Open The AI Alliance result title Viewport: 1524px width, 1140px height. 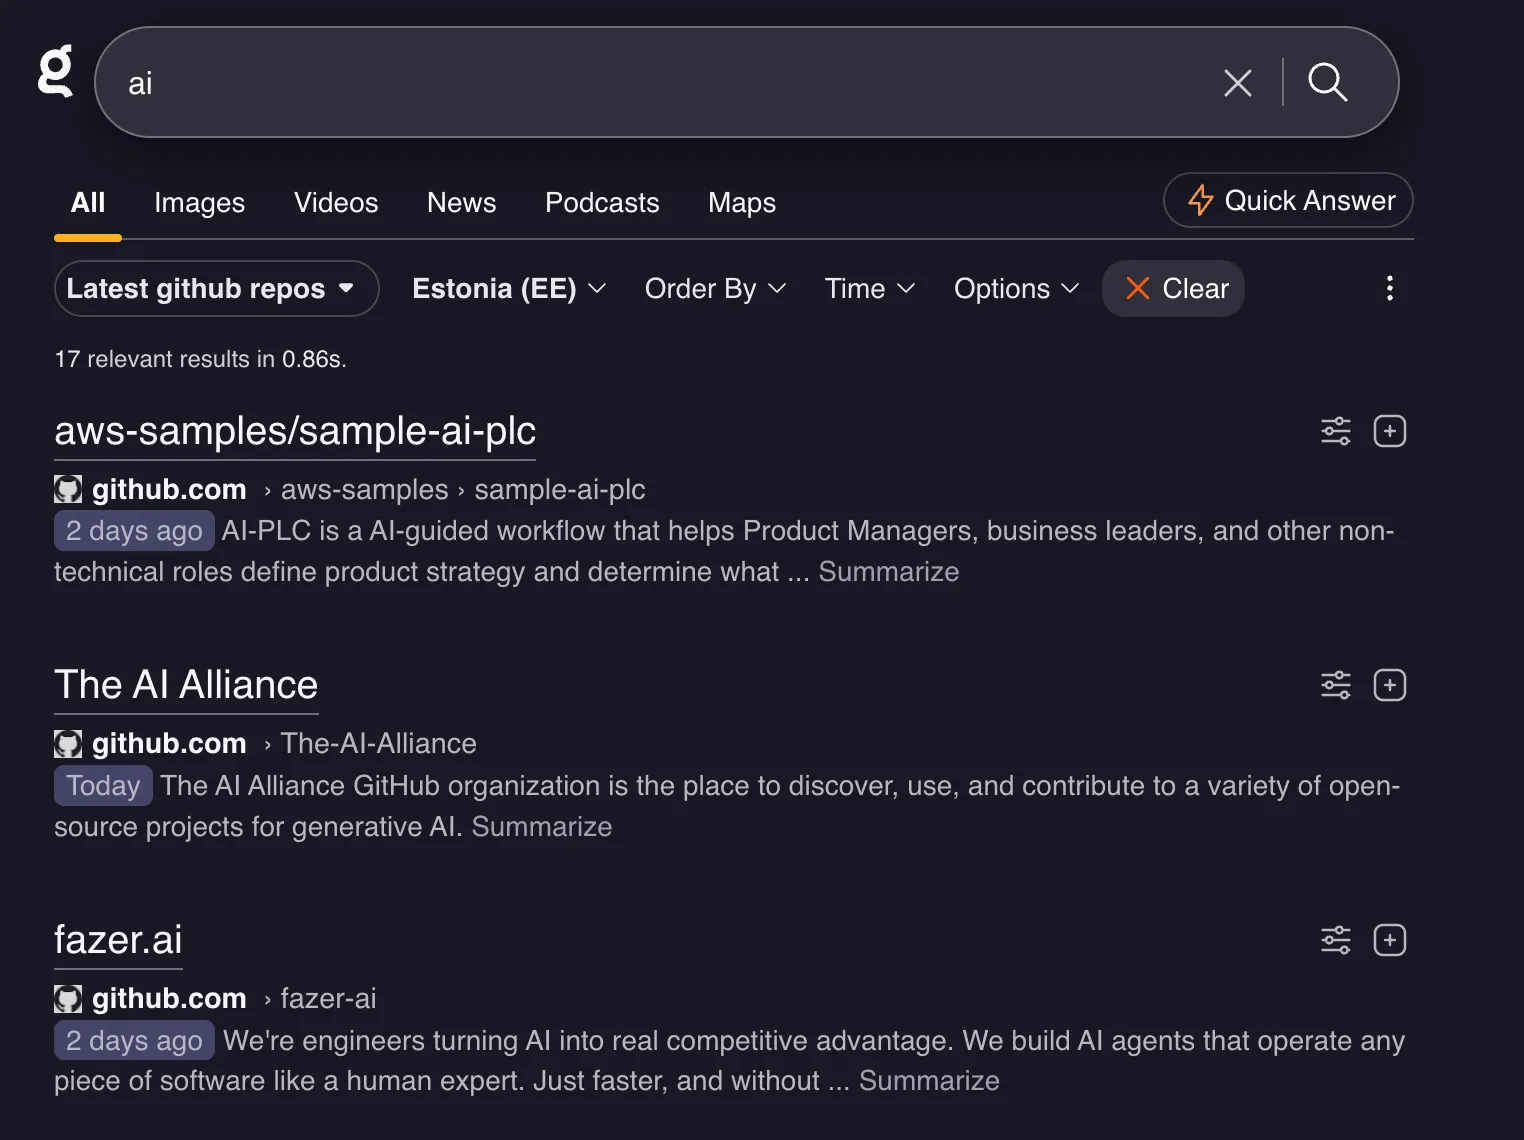pyautogui.click(x=186, y=685)
